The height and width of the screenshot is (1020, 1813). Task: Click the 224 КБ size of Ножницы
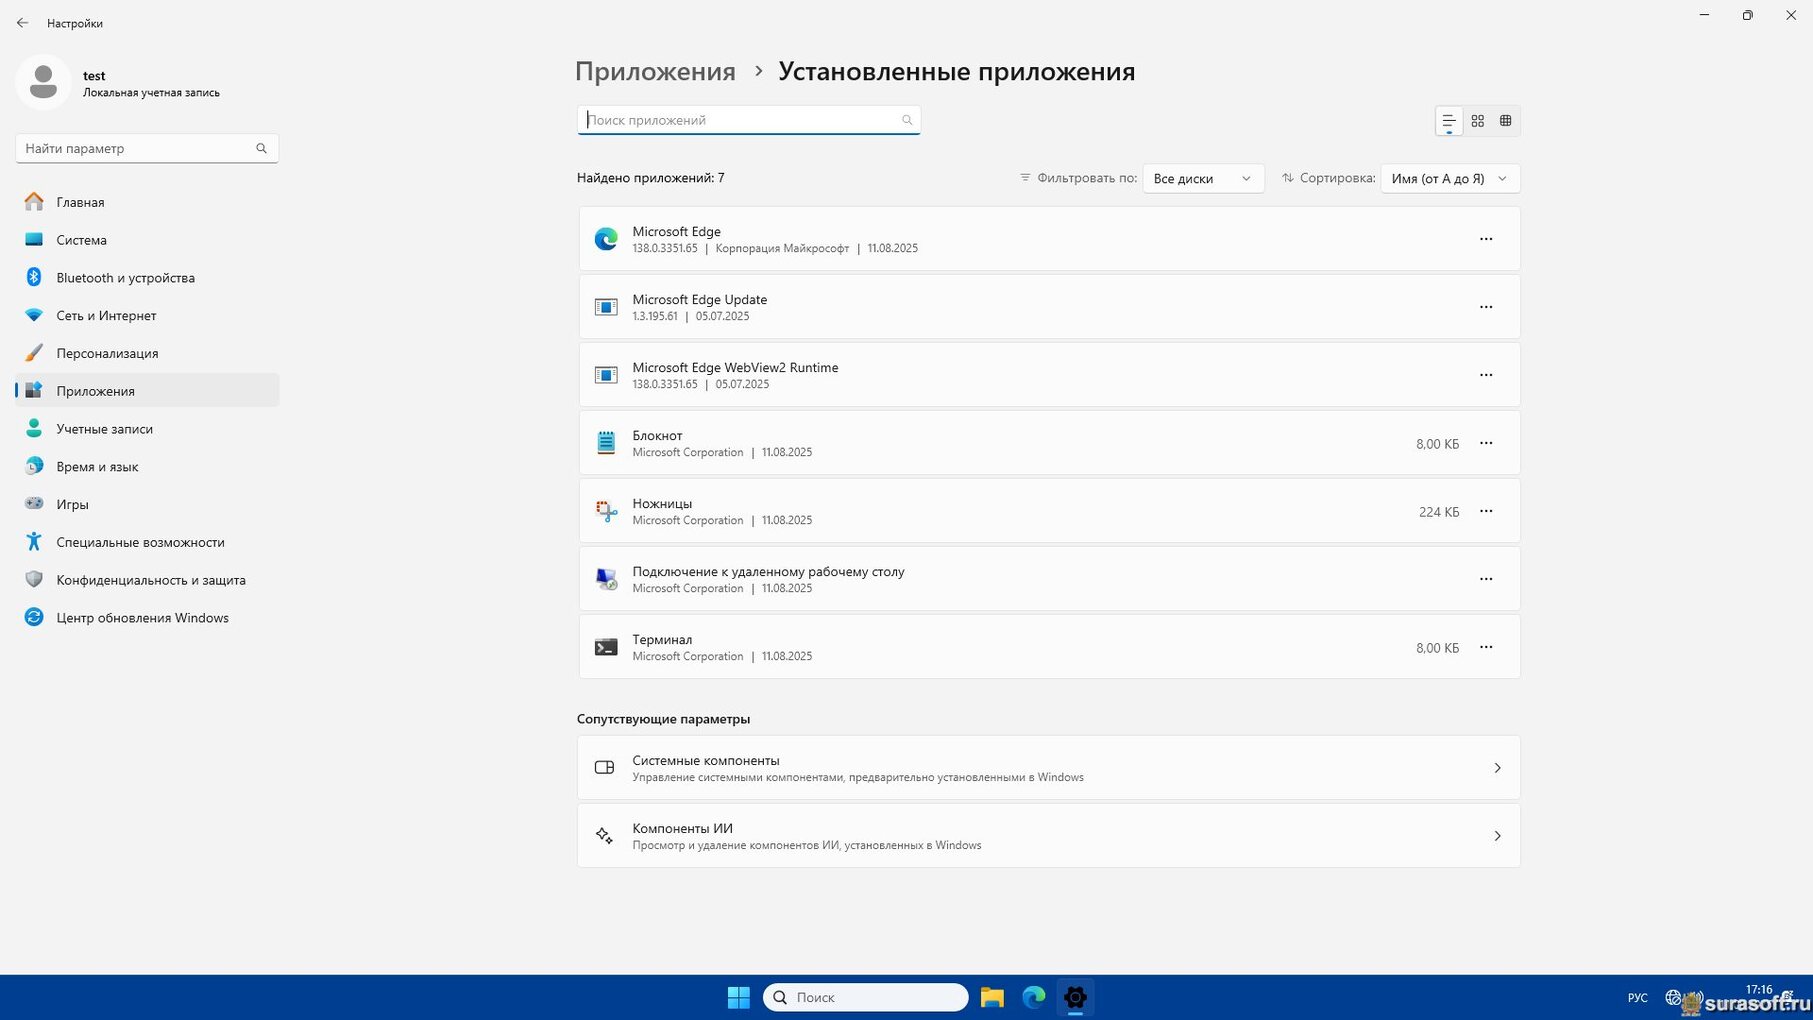(x=1439, y=512)
